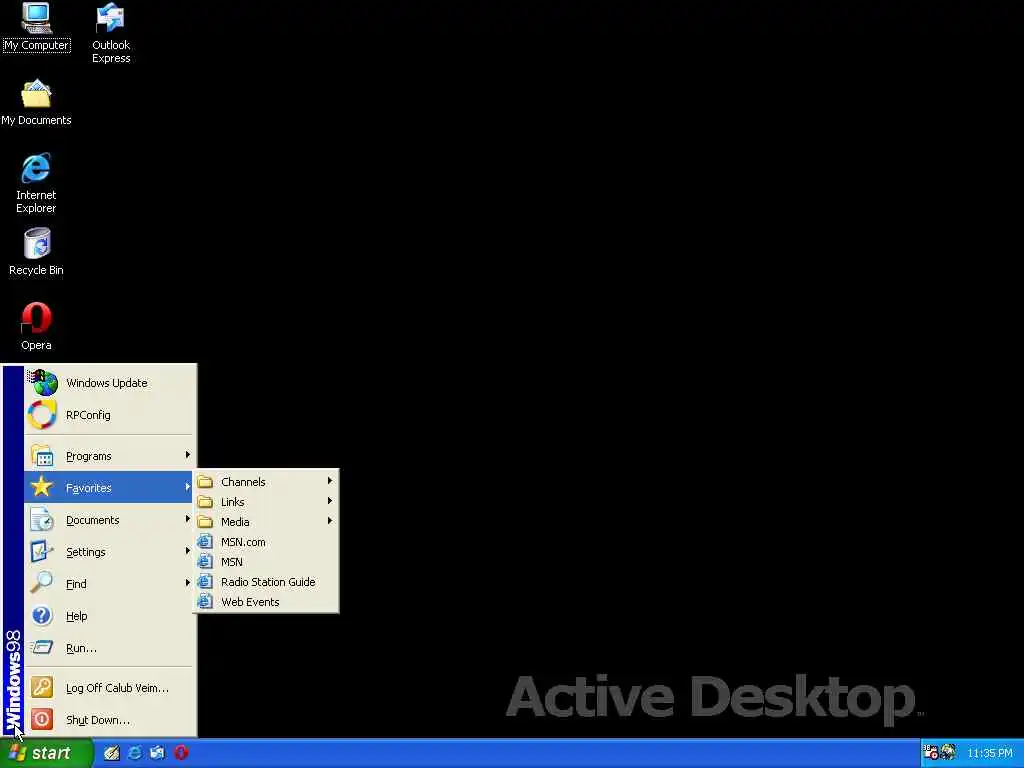This screenshot has width=1024, height=768.
Task: Open the Documents submenu
Action: 109,520
